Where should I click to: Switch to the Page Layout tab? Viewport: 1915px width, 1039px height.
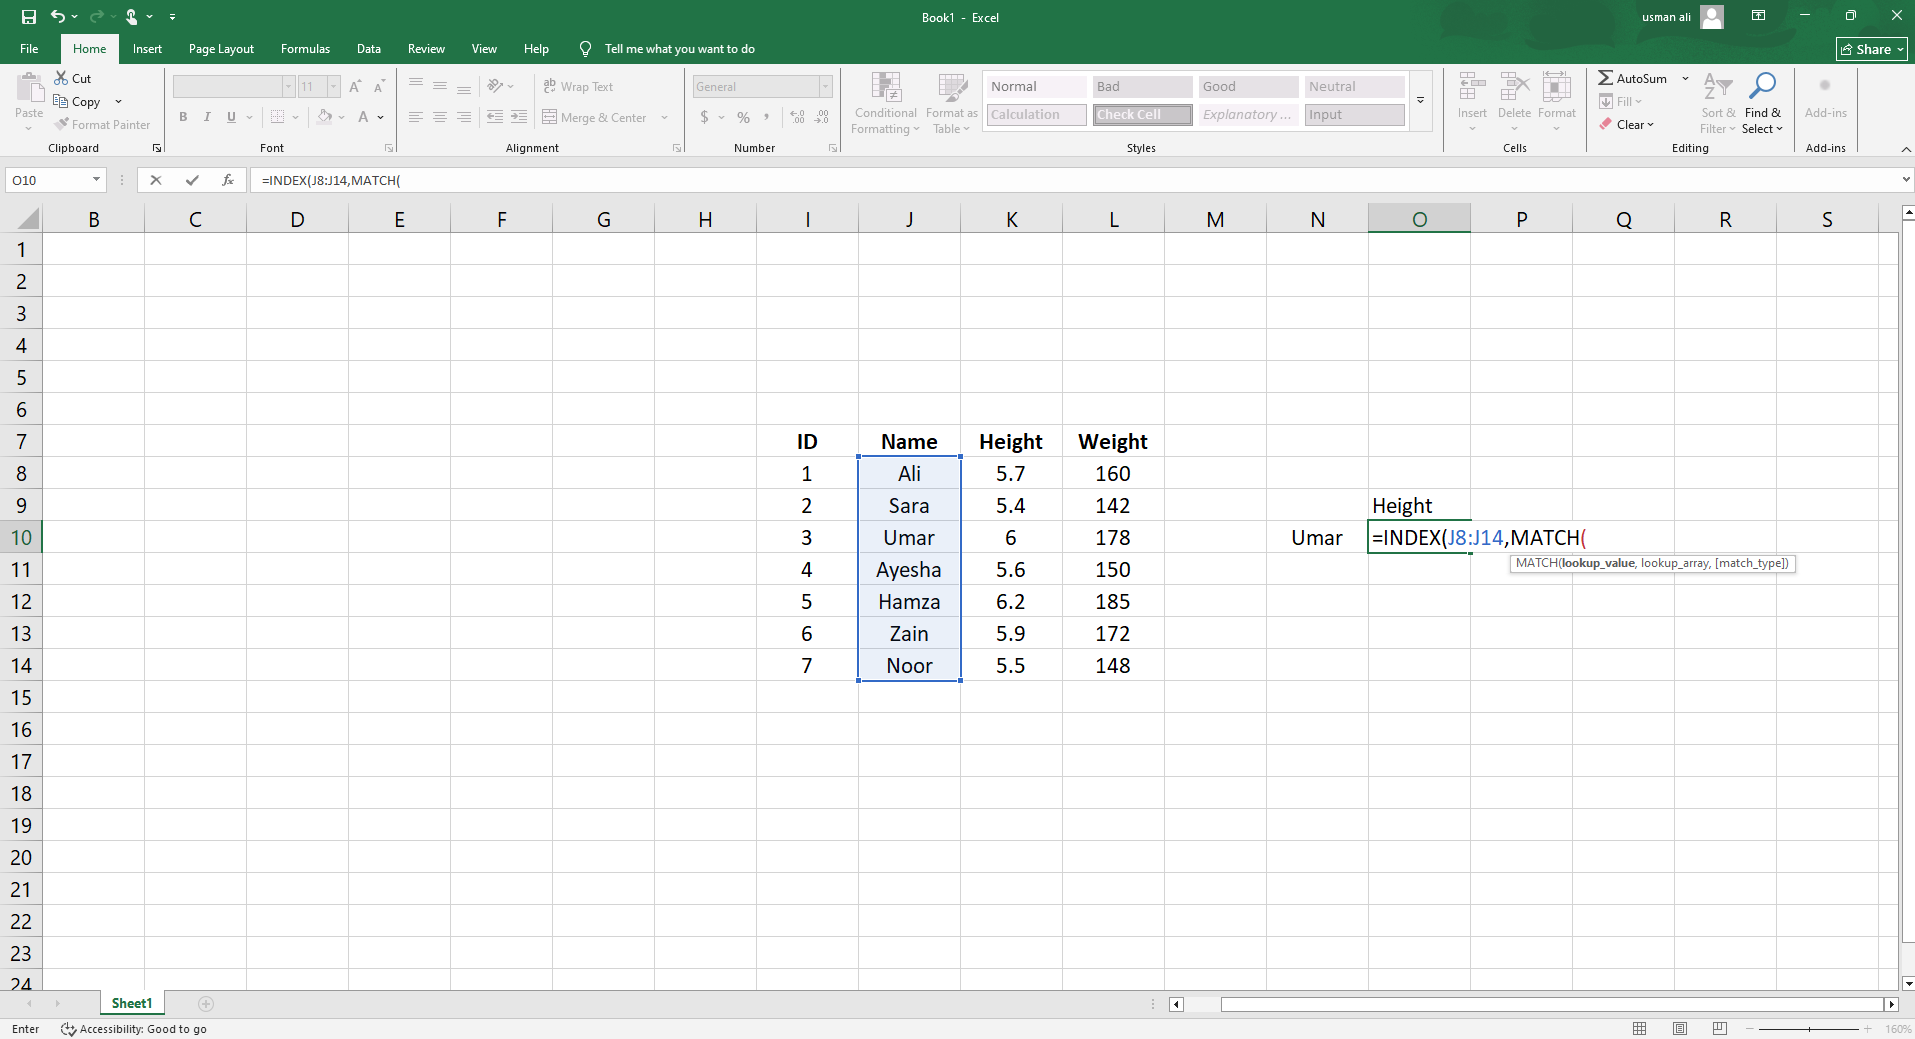point(221,49)
